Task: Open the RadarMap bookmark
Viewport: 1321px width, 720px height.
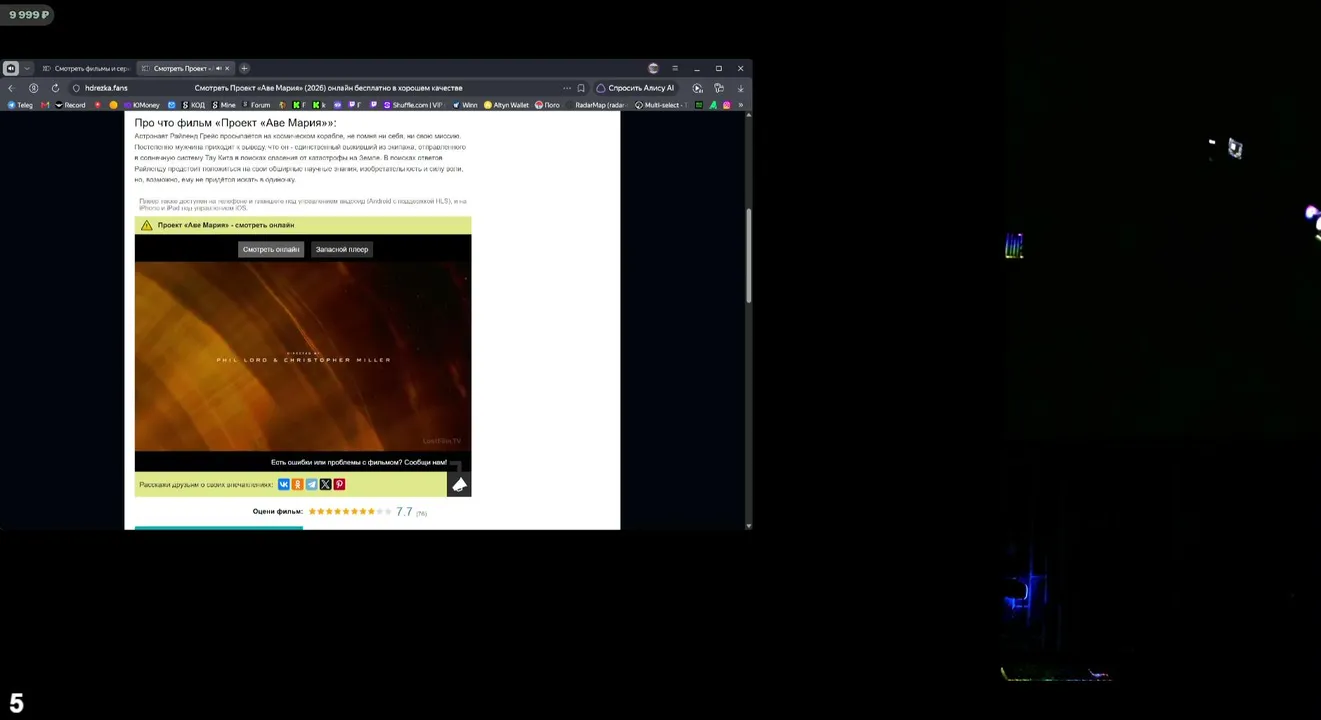Action: pos(596,105)
